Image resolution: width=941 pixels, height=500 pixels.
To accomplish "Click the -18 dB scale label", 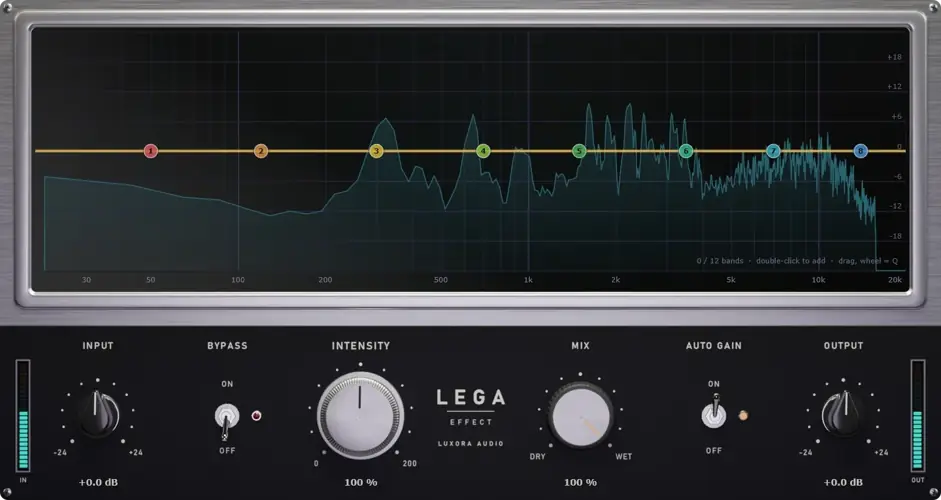I will 895,236.
